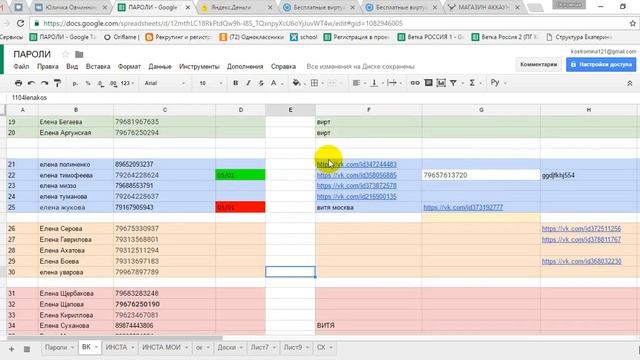Open the text color picker
The height and width of the screenshot is (360, 640).
point(274,83)
